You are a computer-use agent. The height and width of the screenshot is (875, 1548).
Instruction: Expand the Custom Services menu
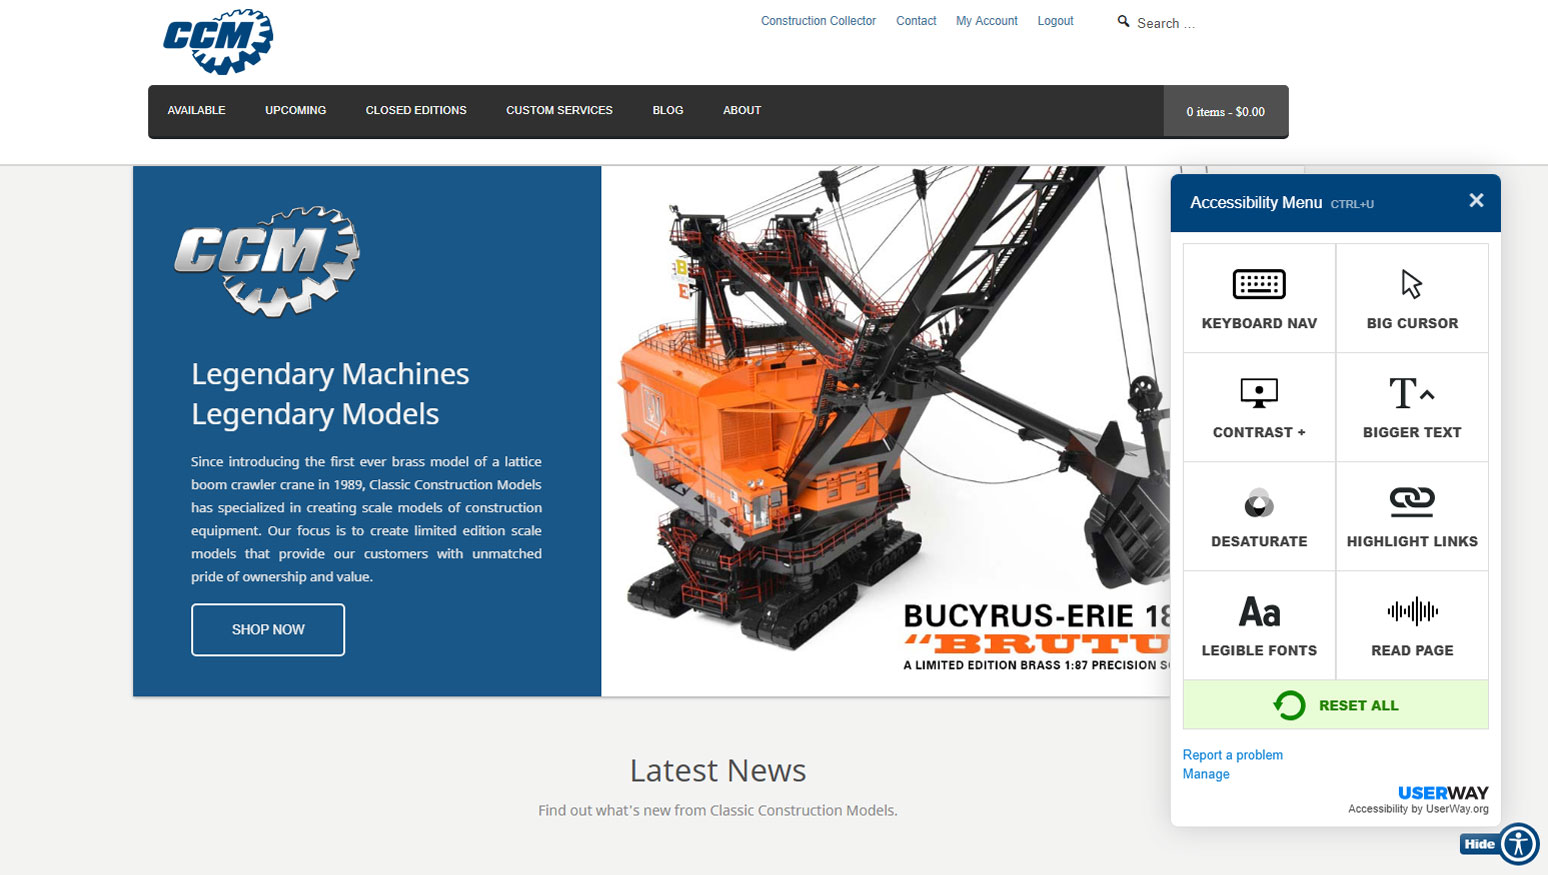[559, 111]
